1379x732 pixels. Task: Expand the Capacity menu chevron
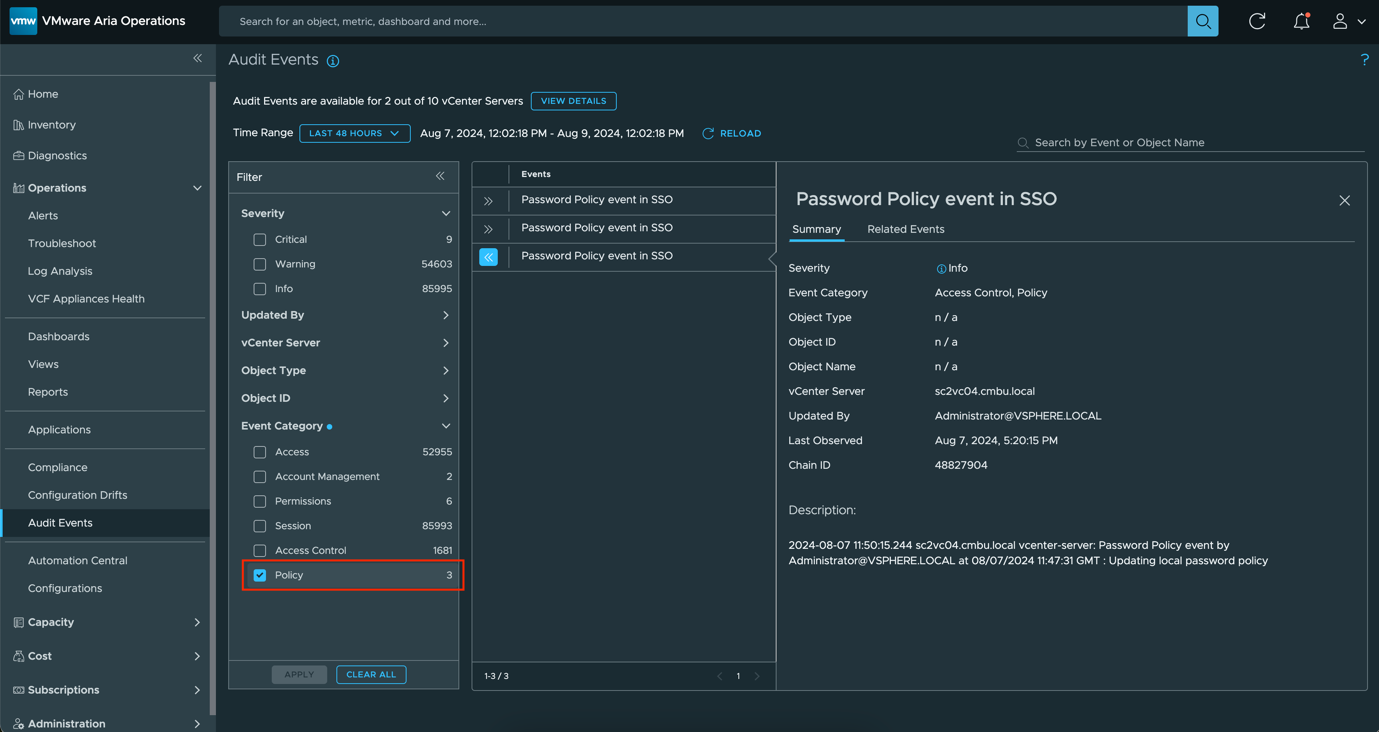coord(197,622)
